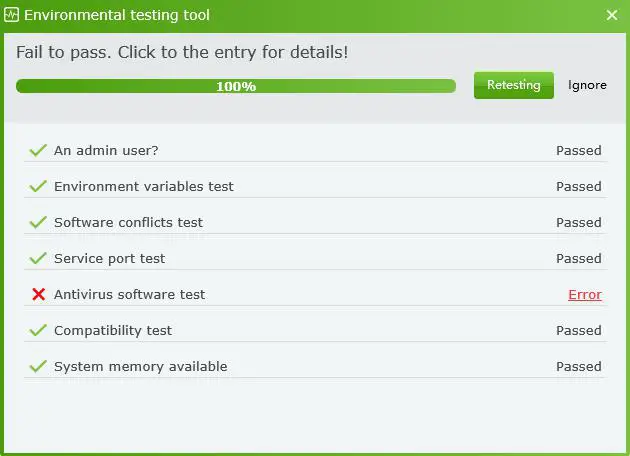This screenshot has height=456, width=630.
Task: Select the Antivirus software test entry
Action: tap(129, 295)
